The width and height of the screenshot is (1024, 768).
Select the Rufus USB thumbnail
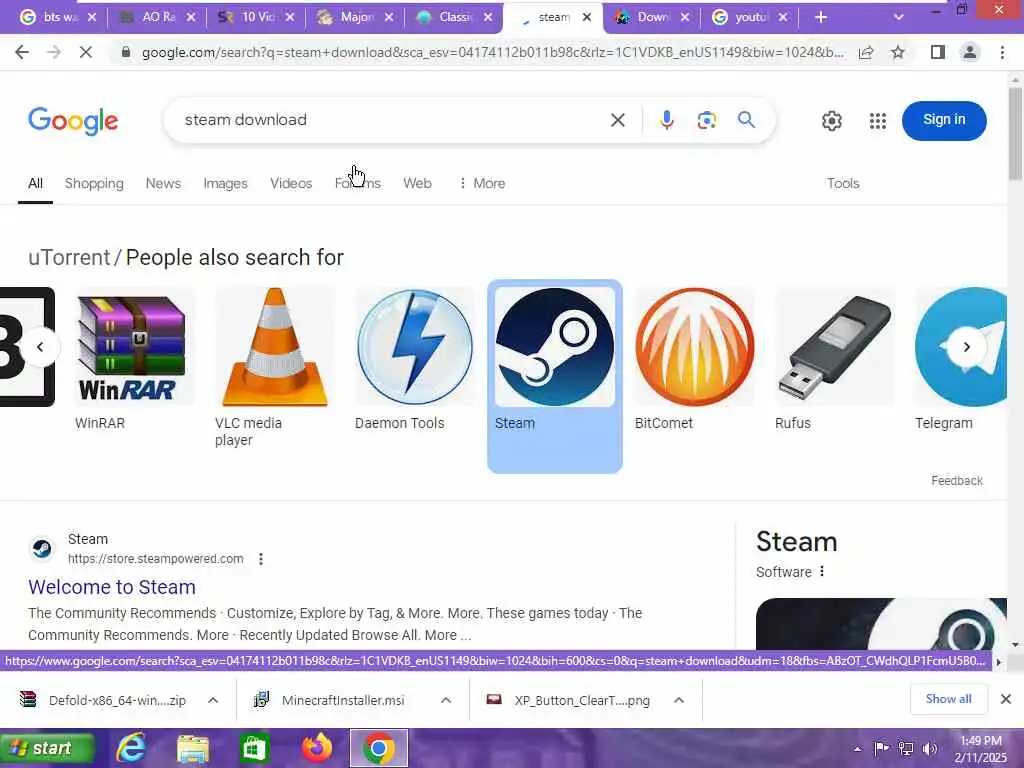[x=835, y=347]
